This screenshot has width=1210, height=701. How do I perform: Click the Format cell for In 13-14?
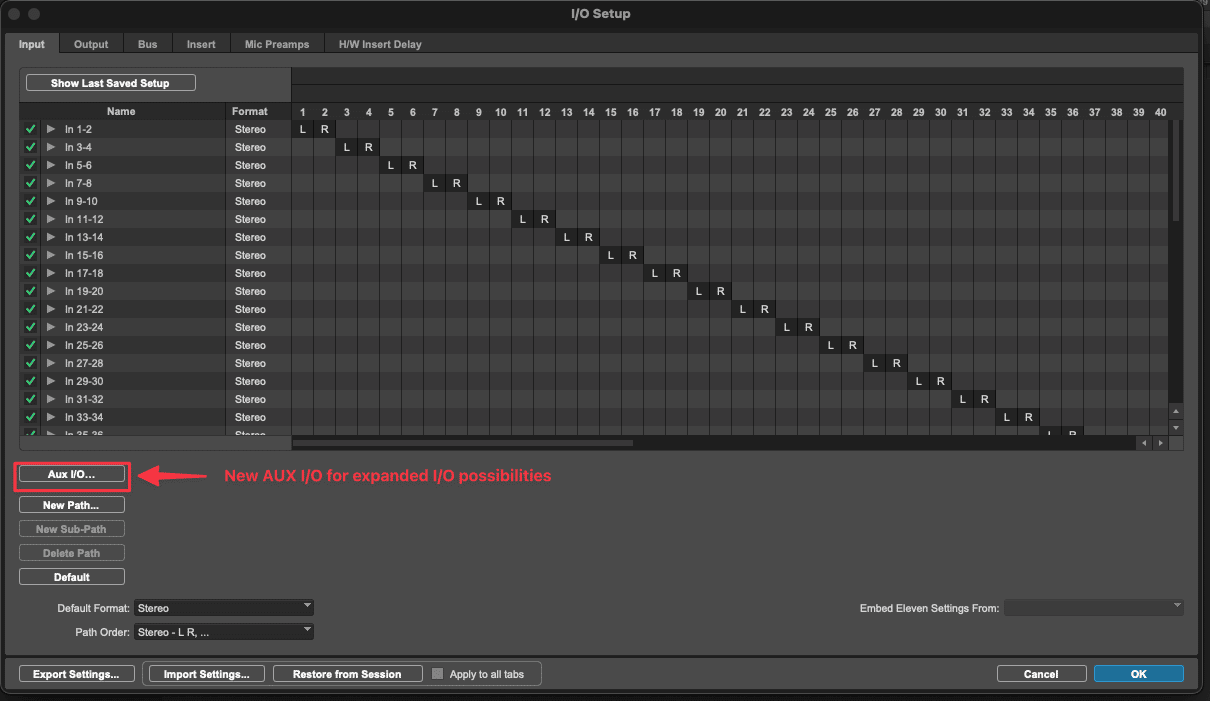(250, 237)
